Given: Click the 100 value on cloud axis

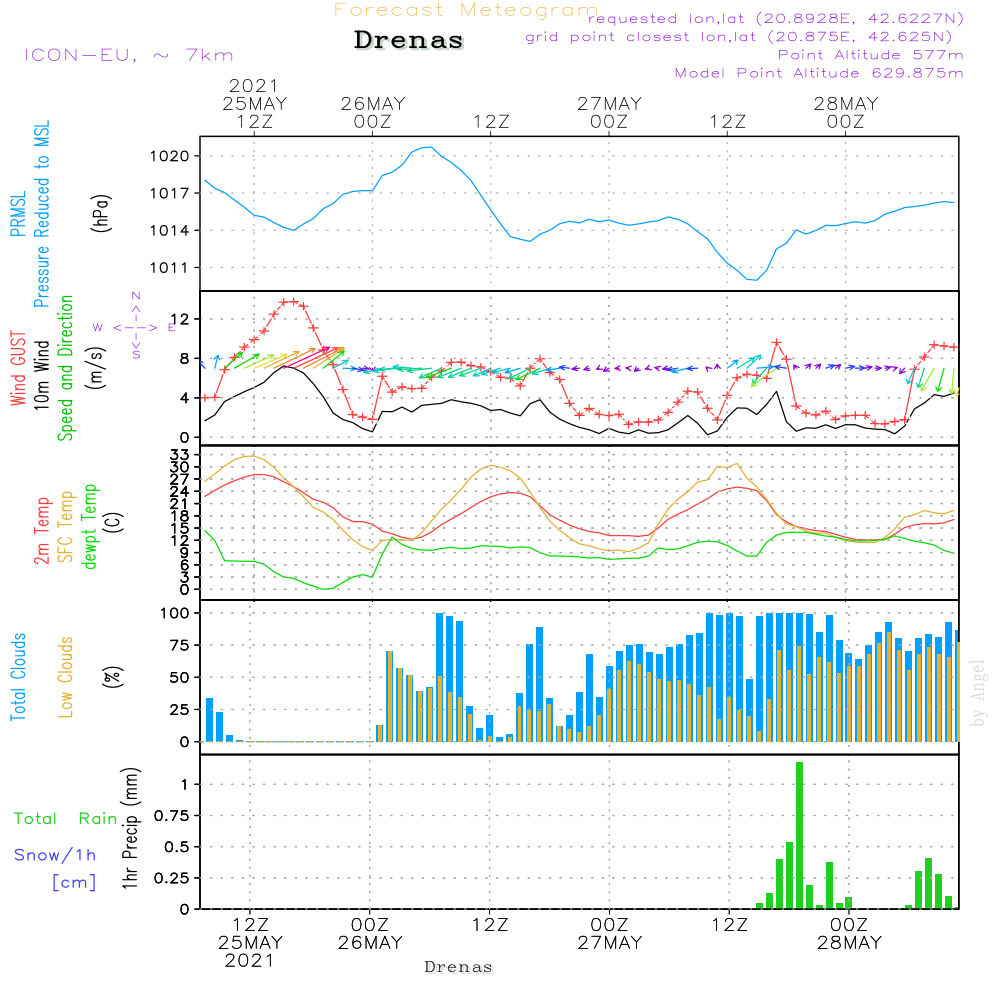Looking at the screenshot, I should 175,614.
